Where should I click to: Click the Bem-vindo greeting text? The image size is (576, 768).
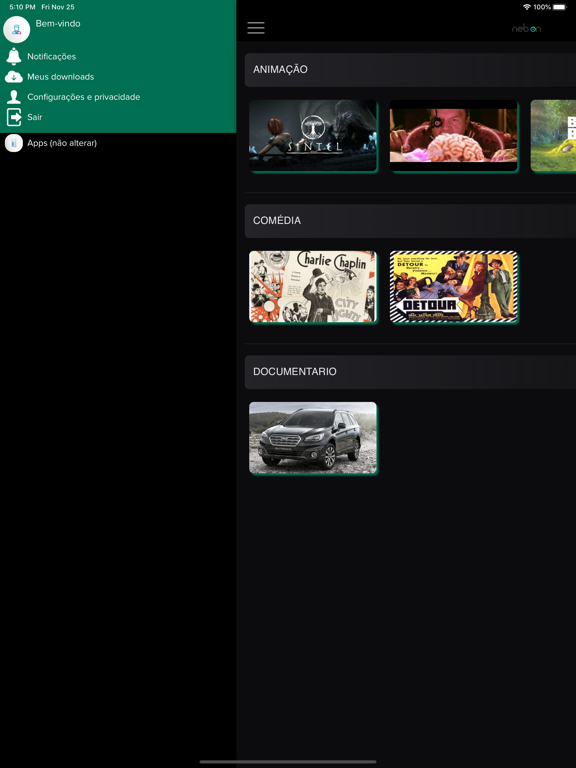click(58, 24)
